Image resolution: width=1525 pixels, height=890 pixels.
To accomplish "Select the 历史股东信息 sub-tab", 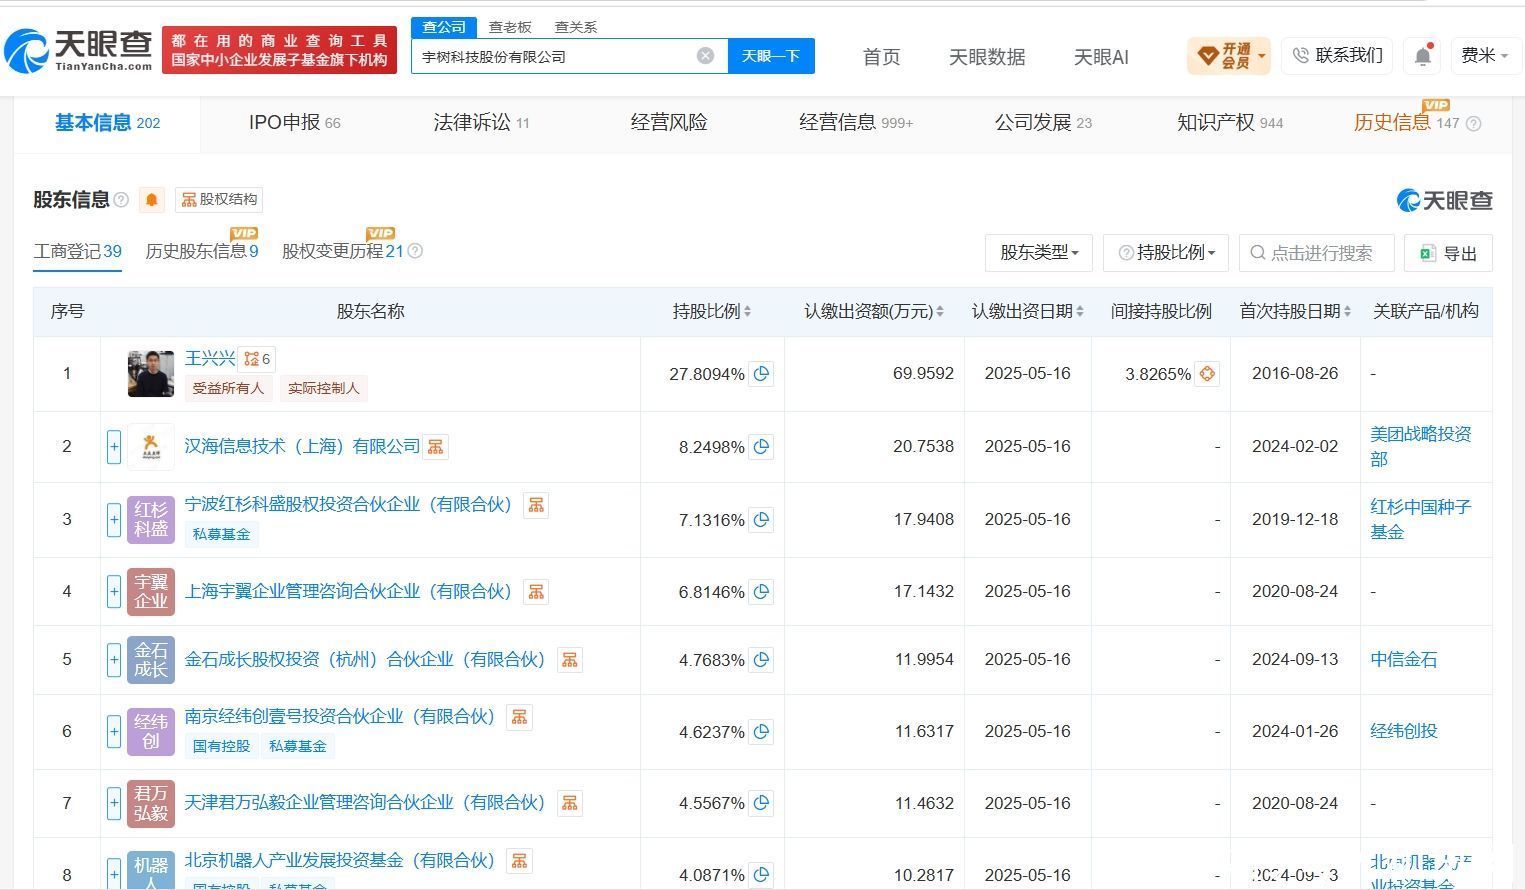I will point(202,251).
